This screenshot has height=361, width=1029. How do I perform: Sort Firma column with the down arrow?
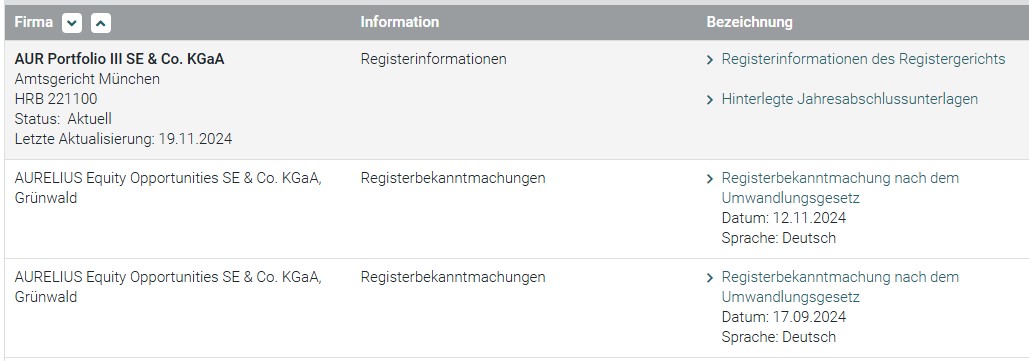(72, 23)
